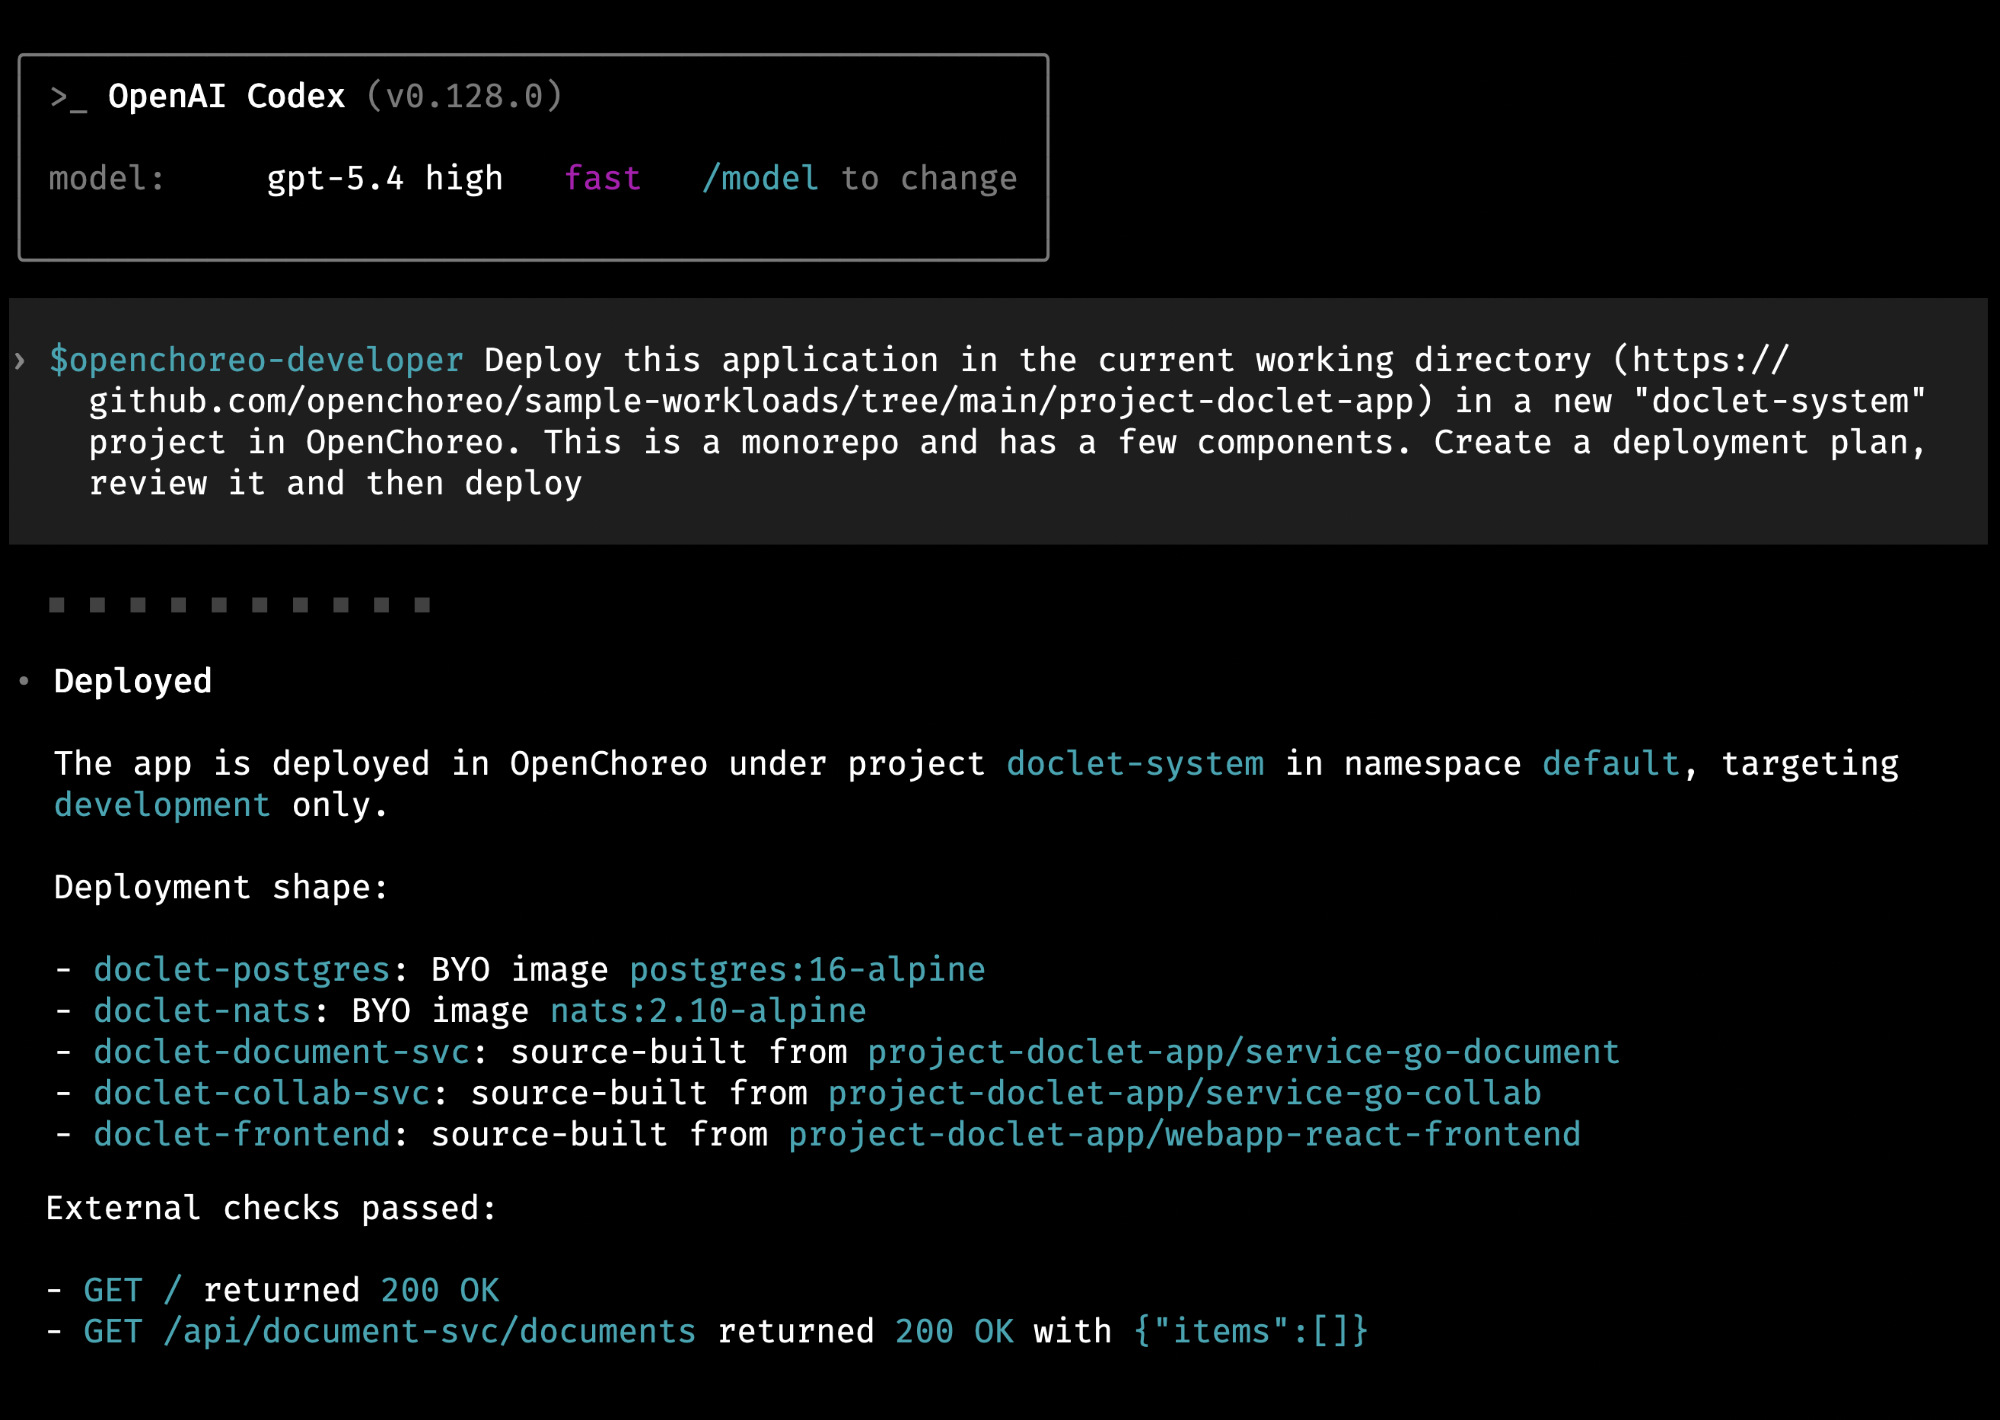
Task: Click the bullet dot beside Deployed
Action: pos(24,681)
